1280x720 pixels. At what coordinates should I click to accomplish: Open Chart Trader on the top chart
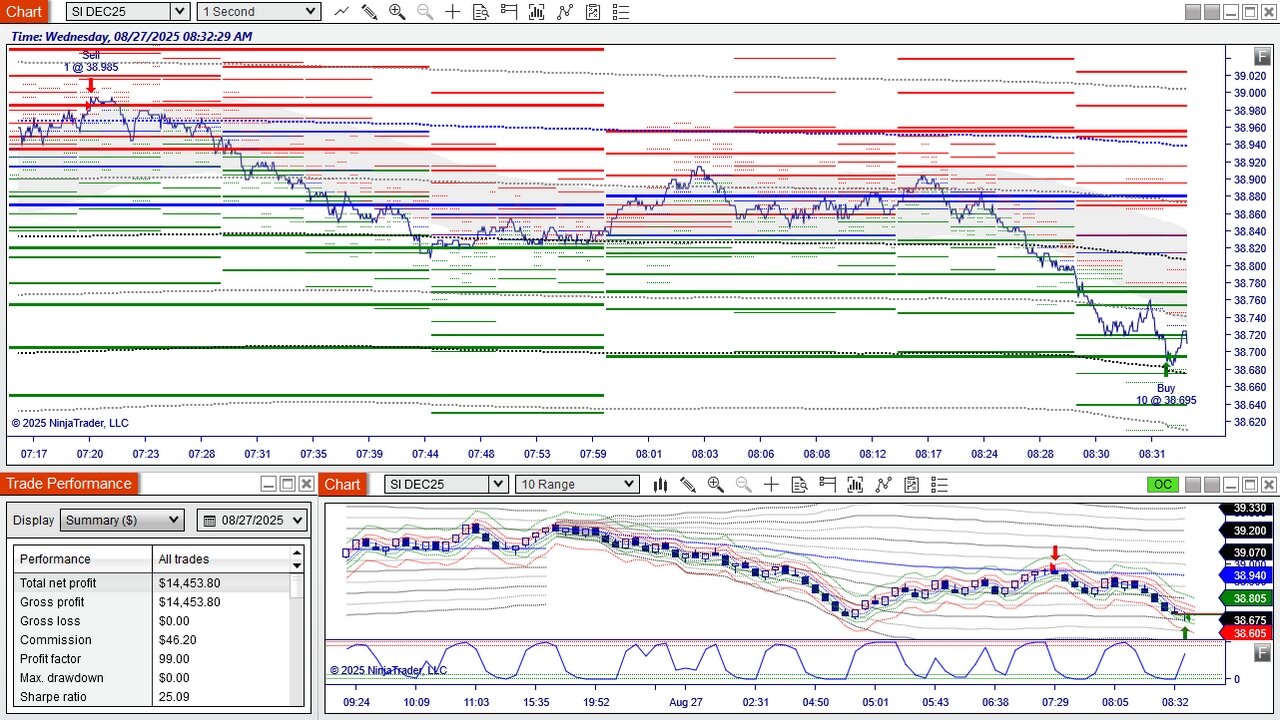tap(509, 12)
